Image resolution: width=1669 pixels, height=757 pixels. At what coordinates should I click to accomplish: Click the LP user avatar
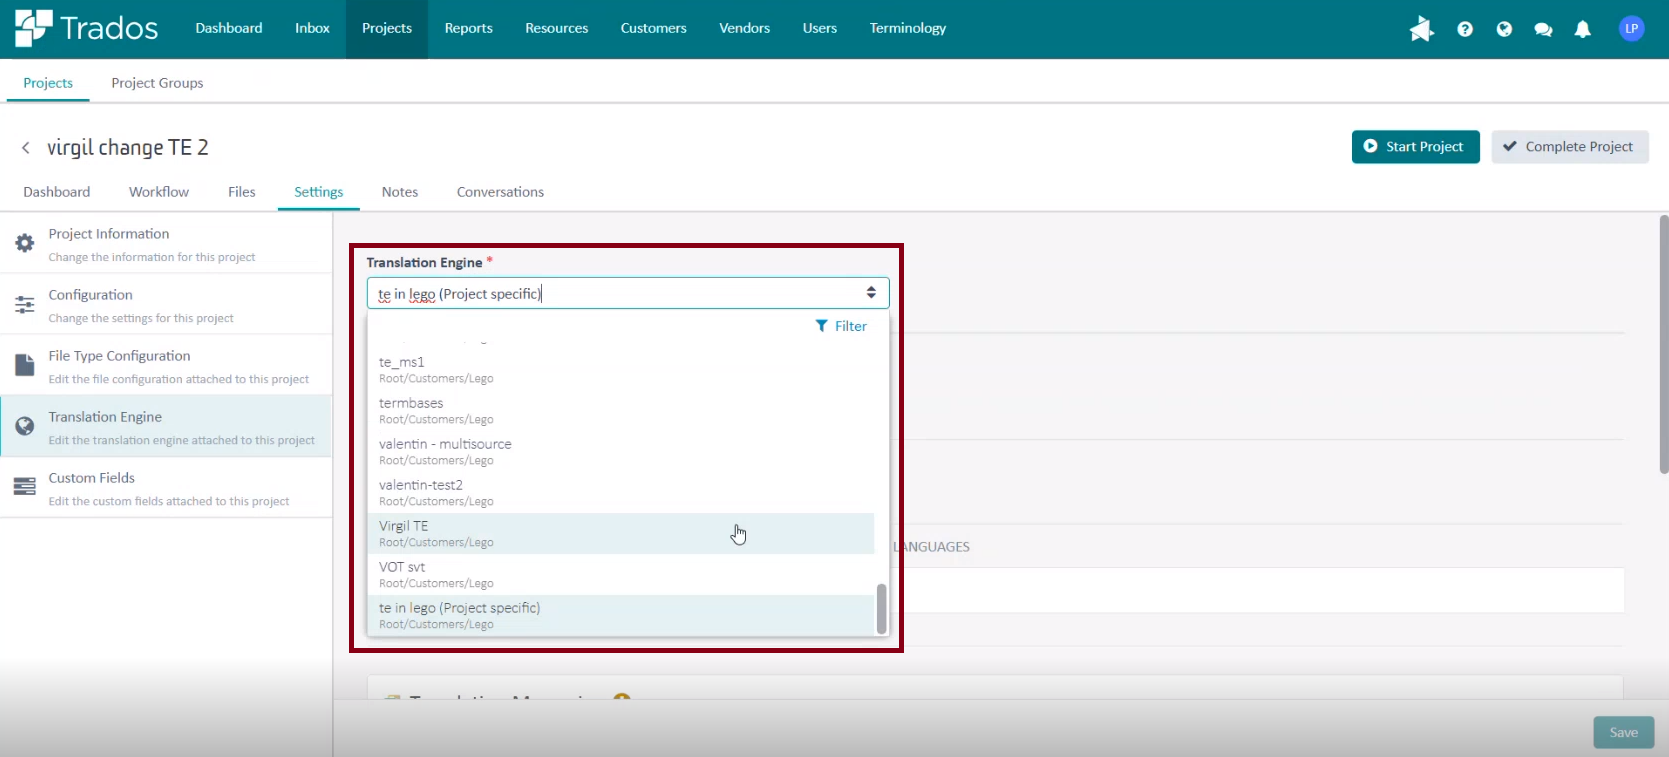point(1631,29)
